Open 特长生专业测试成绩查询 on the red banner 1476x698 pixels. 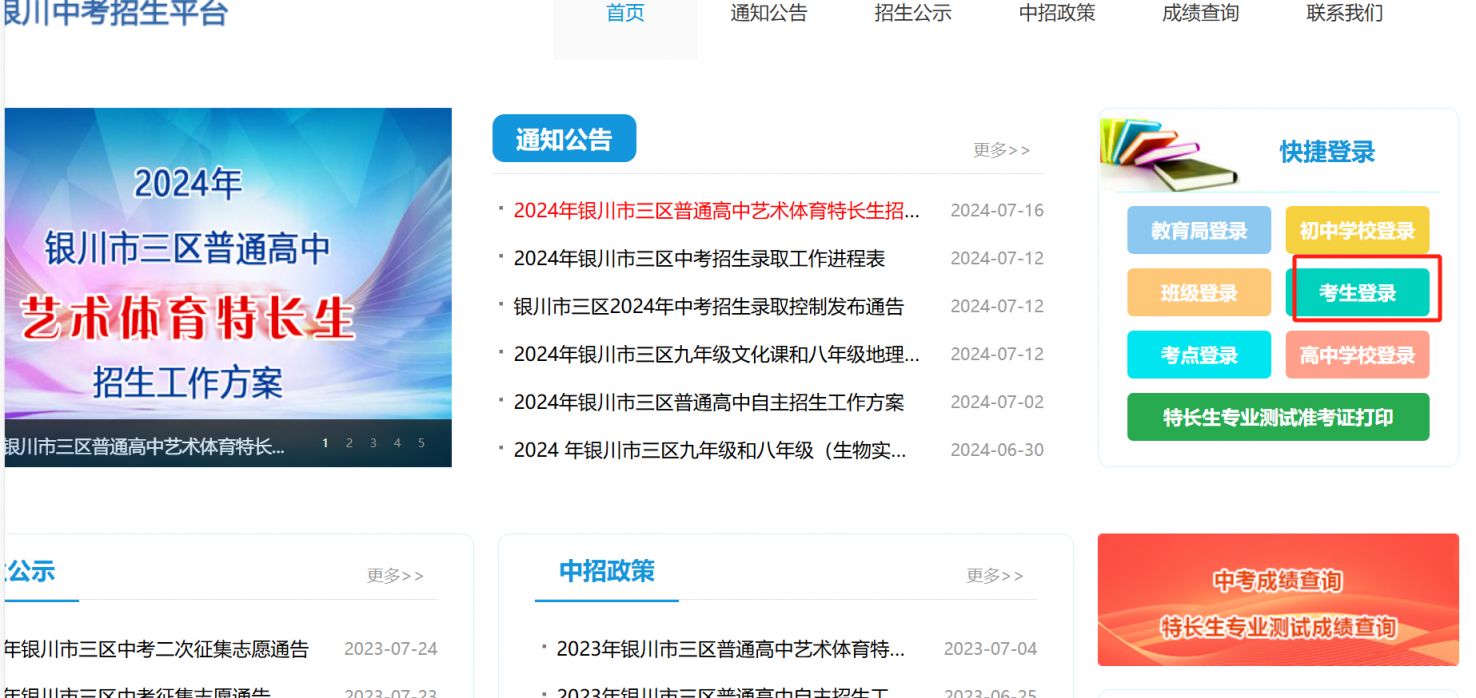point(1277,628)
